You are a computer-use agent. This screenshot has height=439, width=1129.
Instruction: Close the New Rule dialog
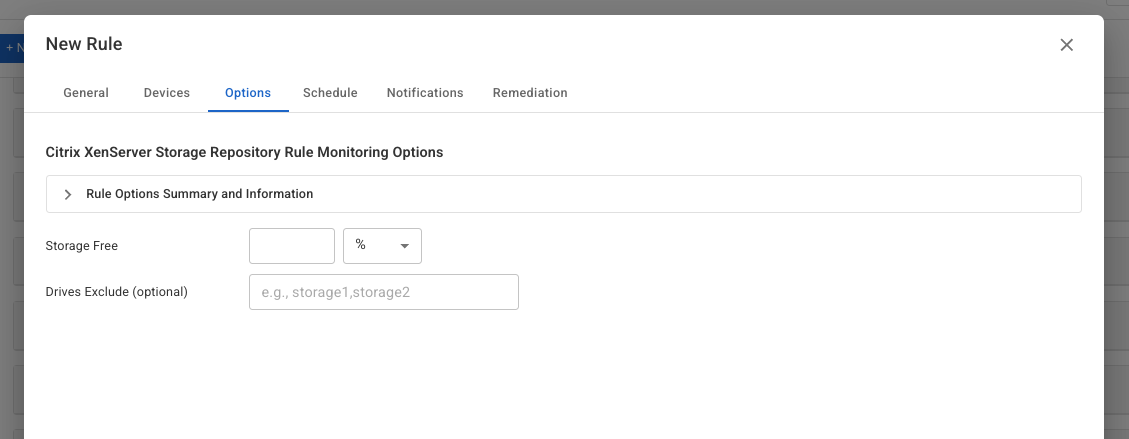[1066, 45]
